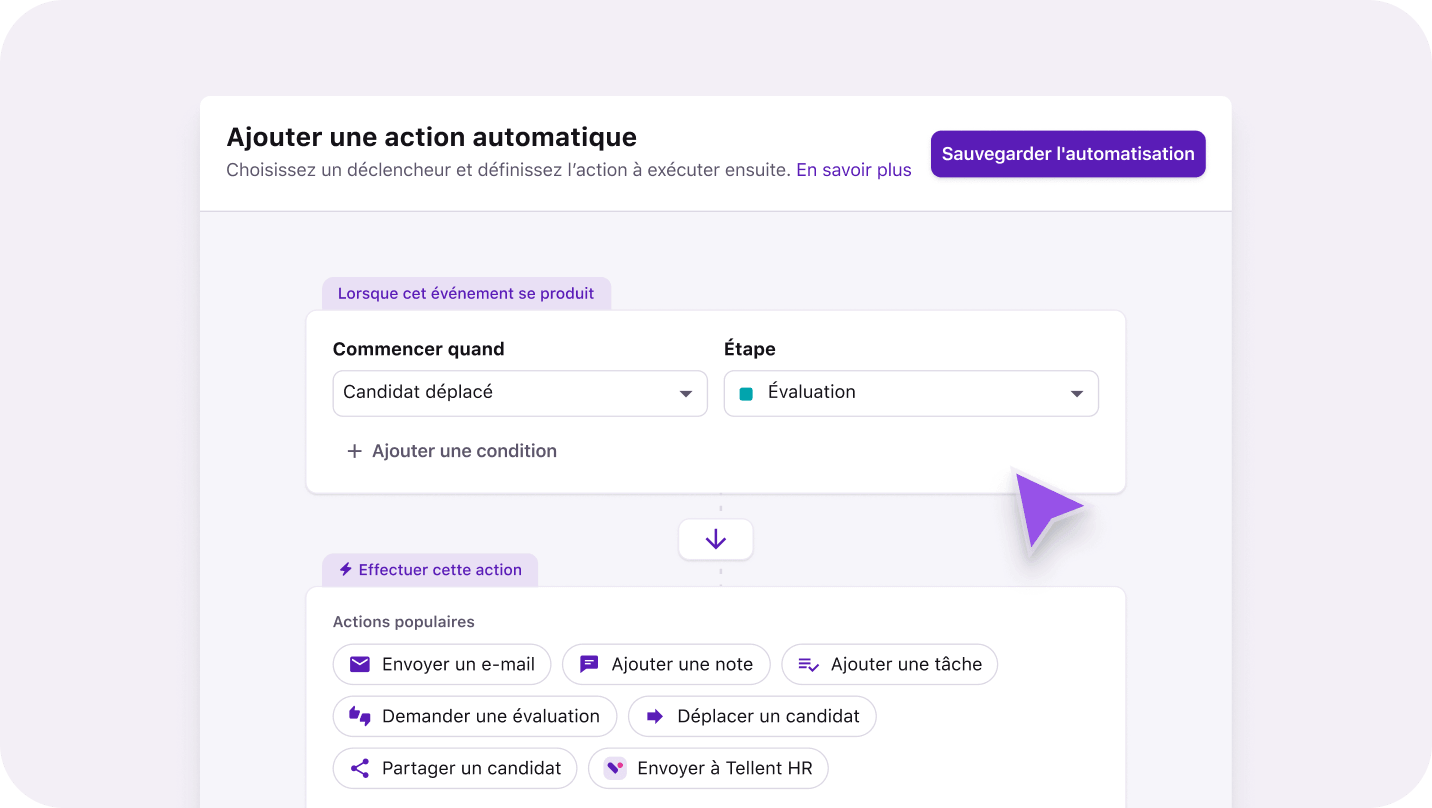
Task: Open the Étape dropdown showing Évaluation
Action: [x=910, y=393]
